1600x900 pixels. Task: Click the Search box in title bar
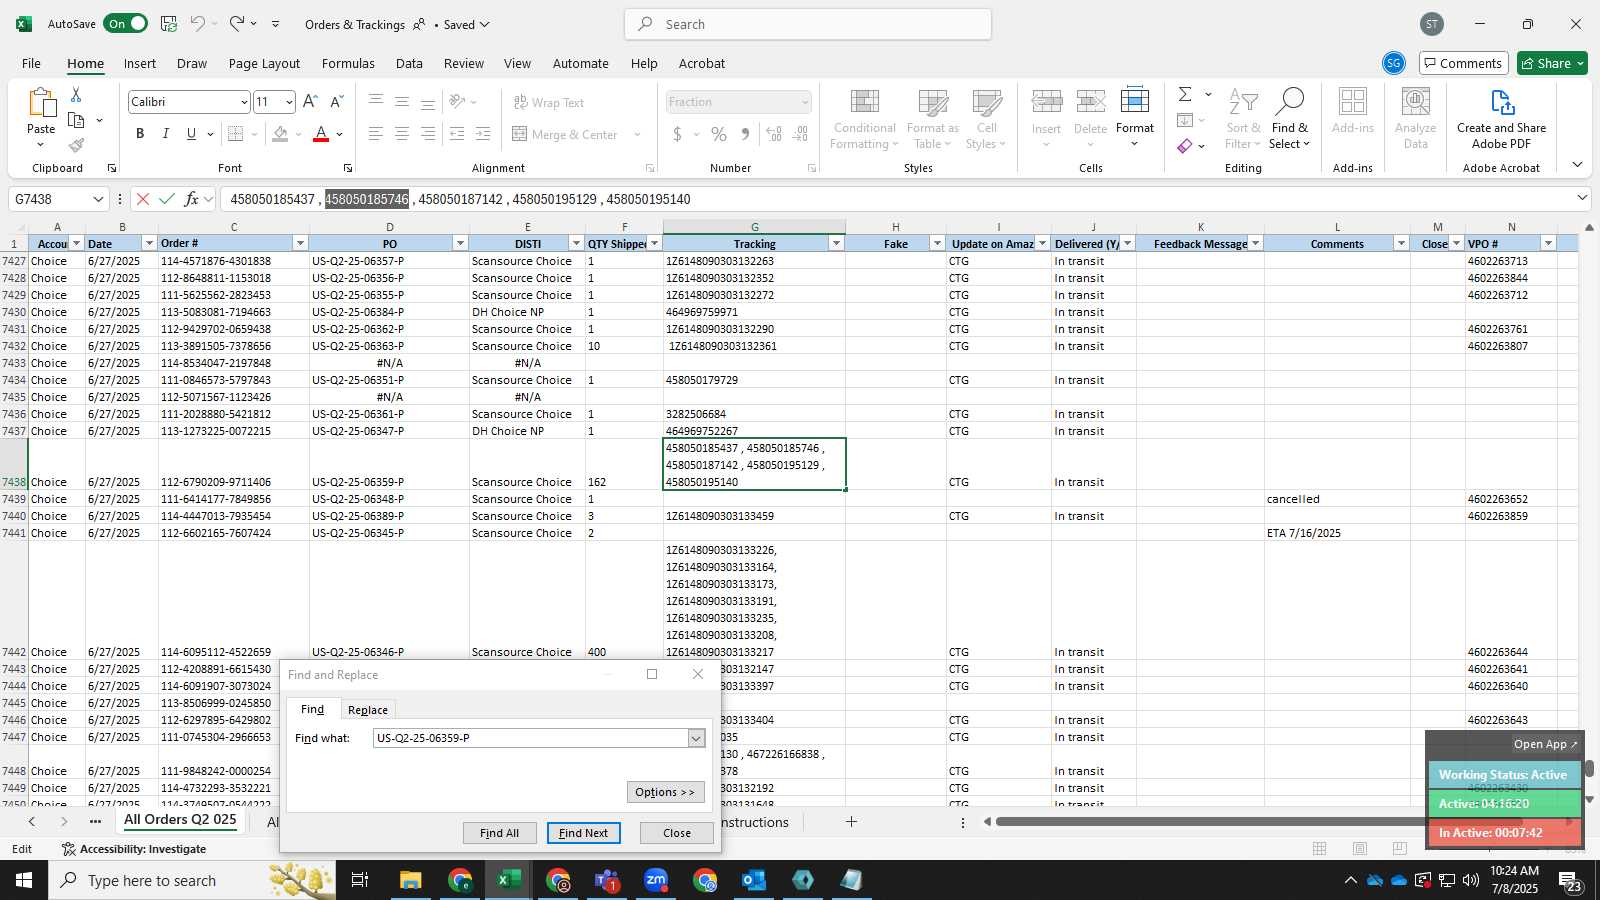[808, 24]
